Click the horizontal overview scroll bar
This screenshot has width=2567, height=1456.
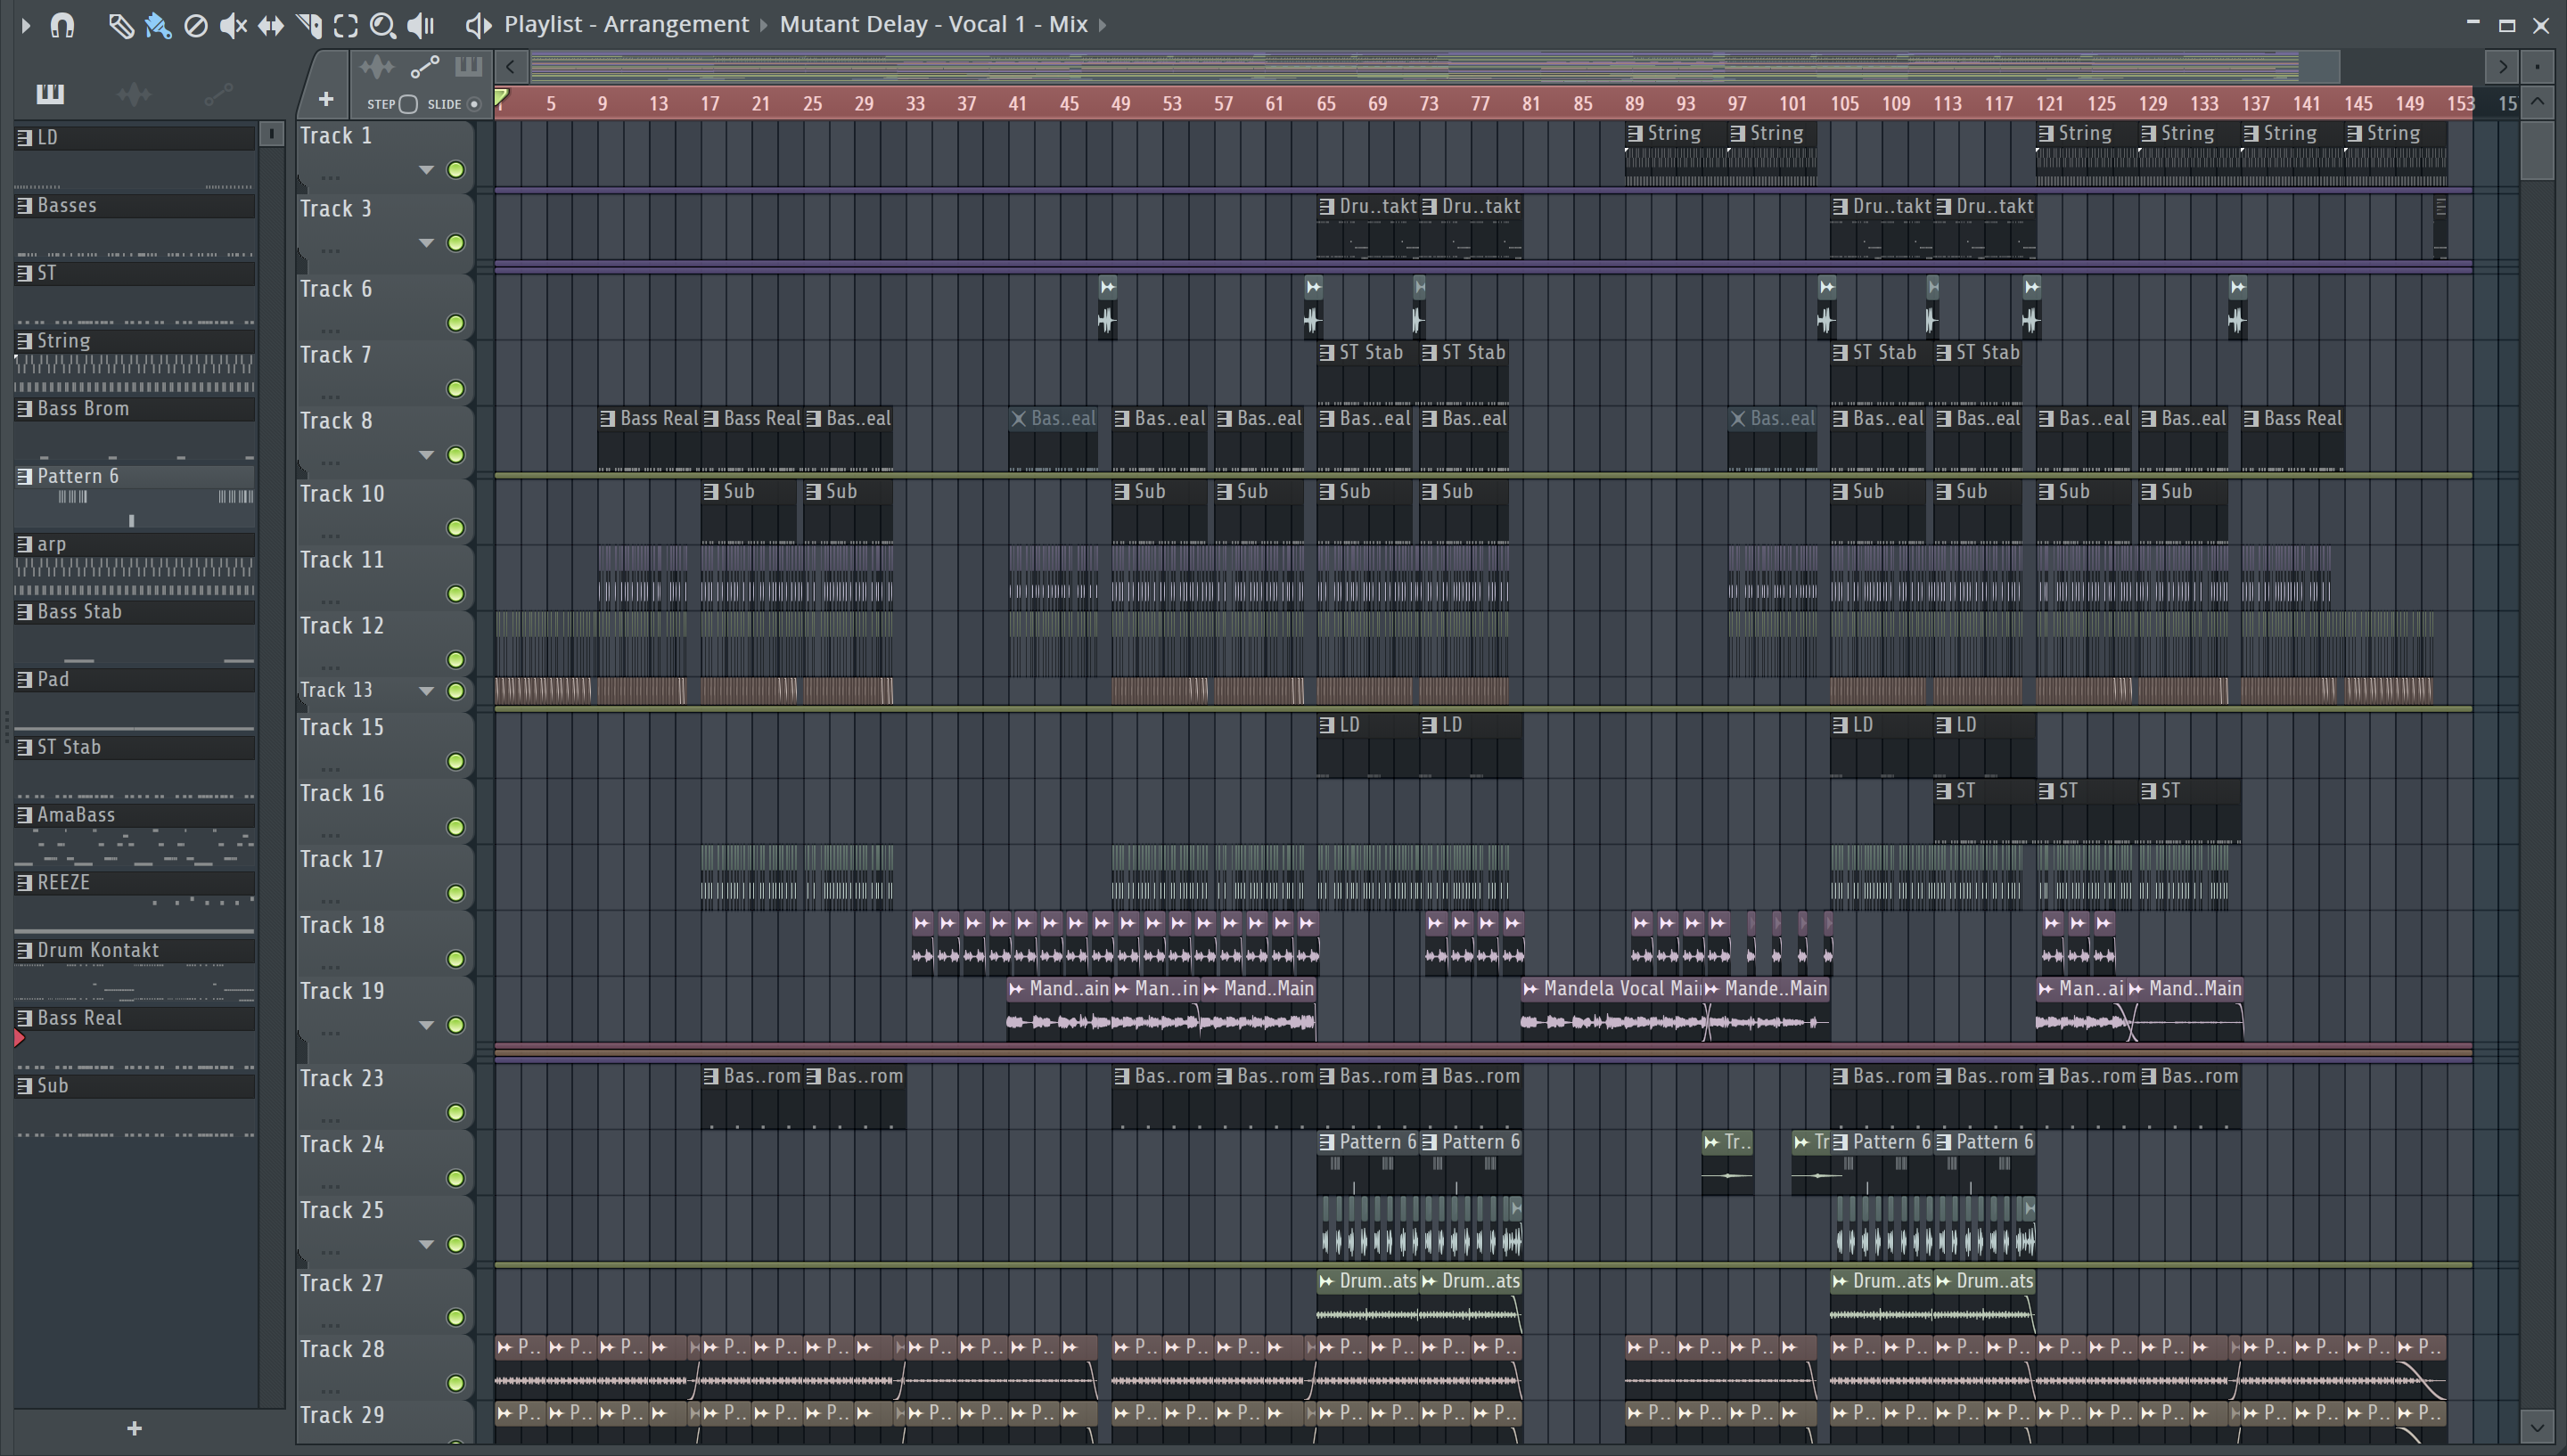click(1435, 67)
